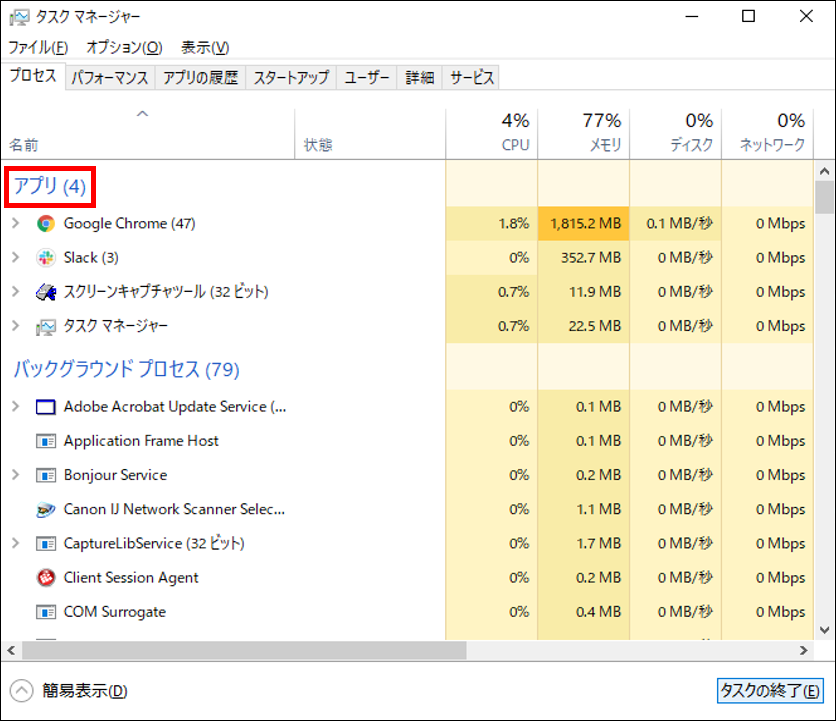This screenshot has width=836, height=721.
Task: Switch to the サービス tab
Action: point(471,78)
